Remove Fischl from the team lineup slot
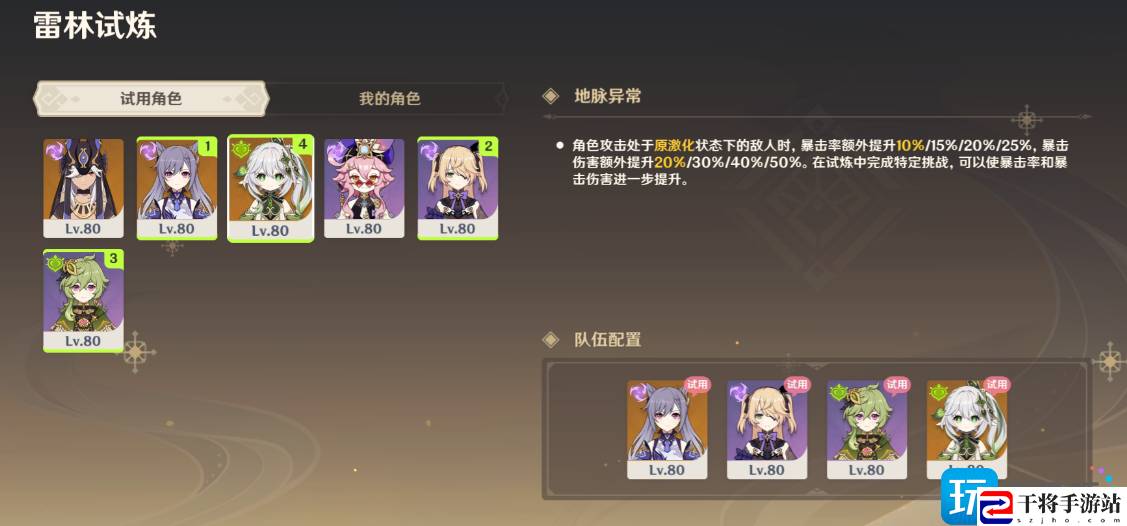Viewport: 1127px width, 526px height. point(767,429)
